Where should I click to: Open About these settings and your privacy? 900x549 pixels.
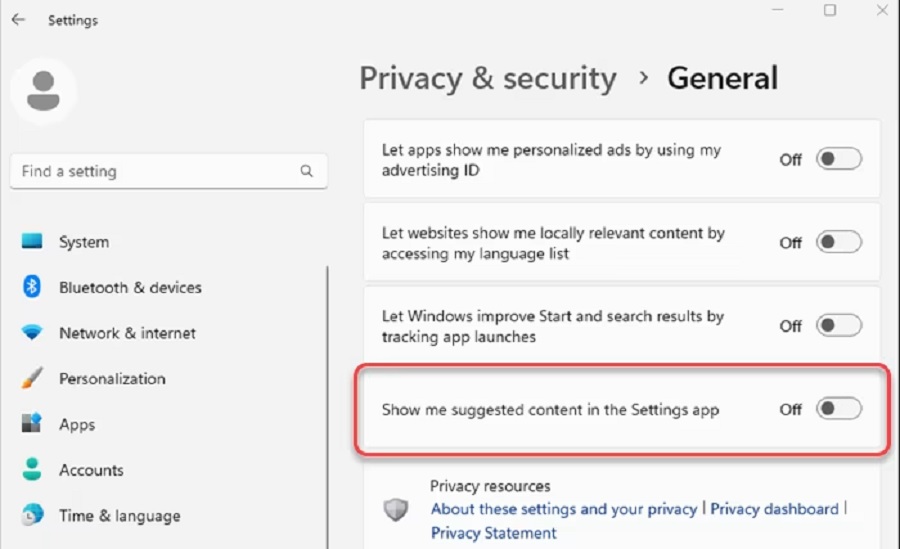(x=564, y=509)
